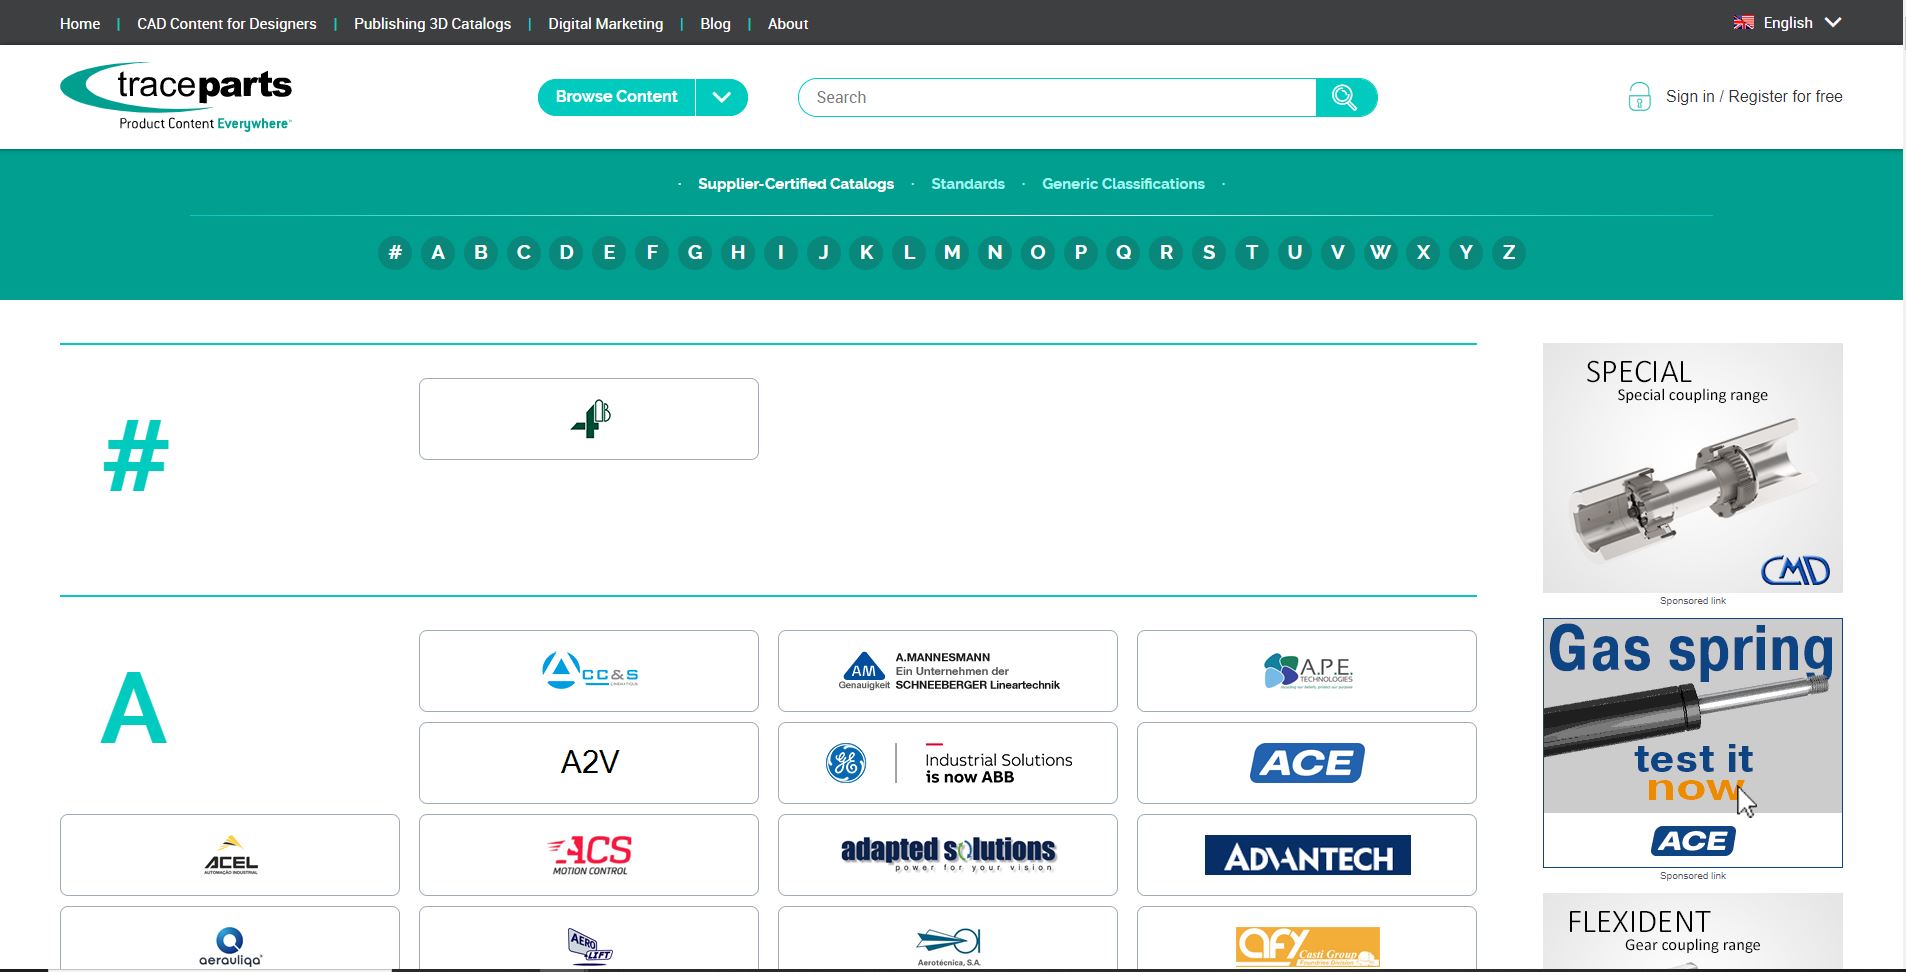
Task: Open the A2V supplier tile
Action: (589, 763)
